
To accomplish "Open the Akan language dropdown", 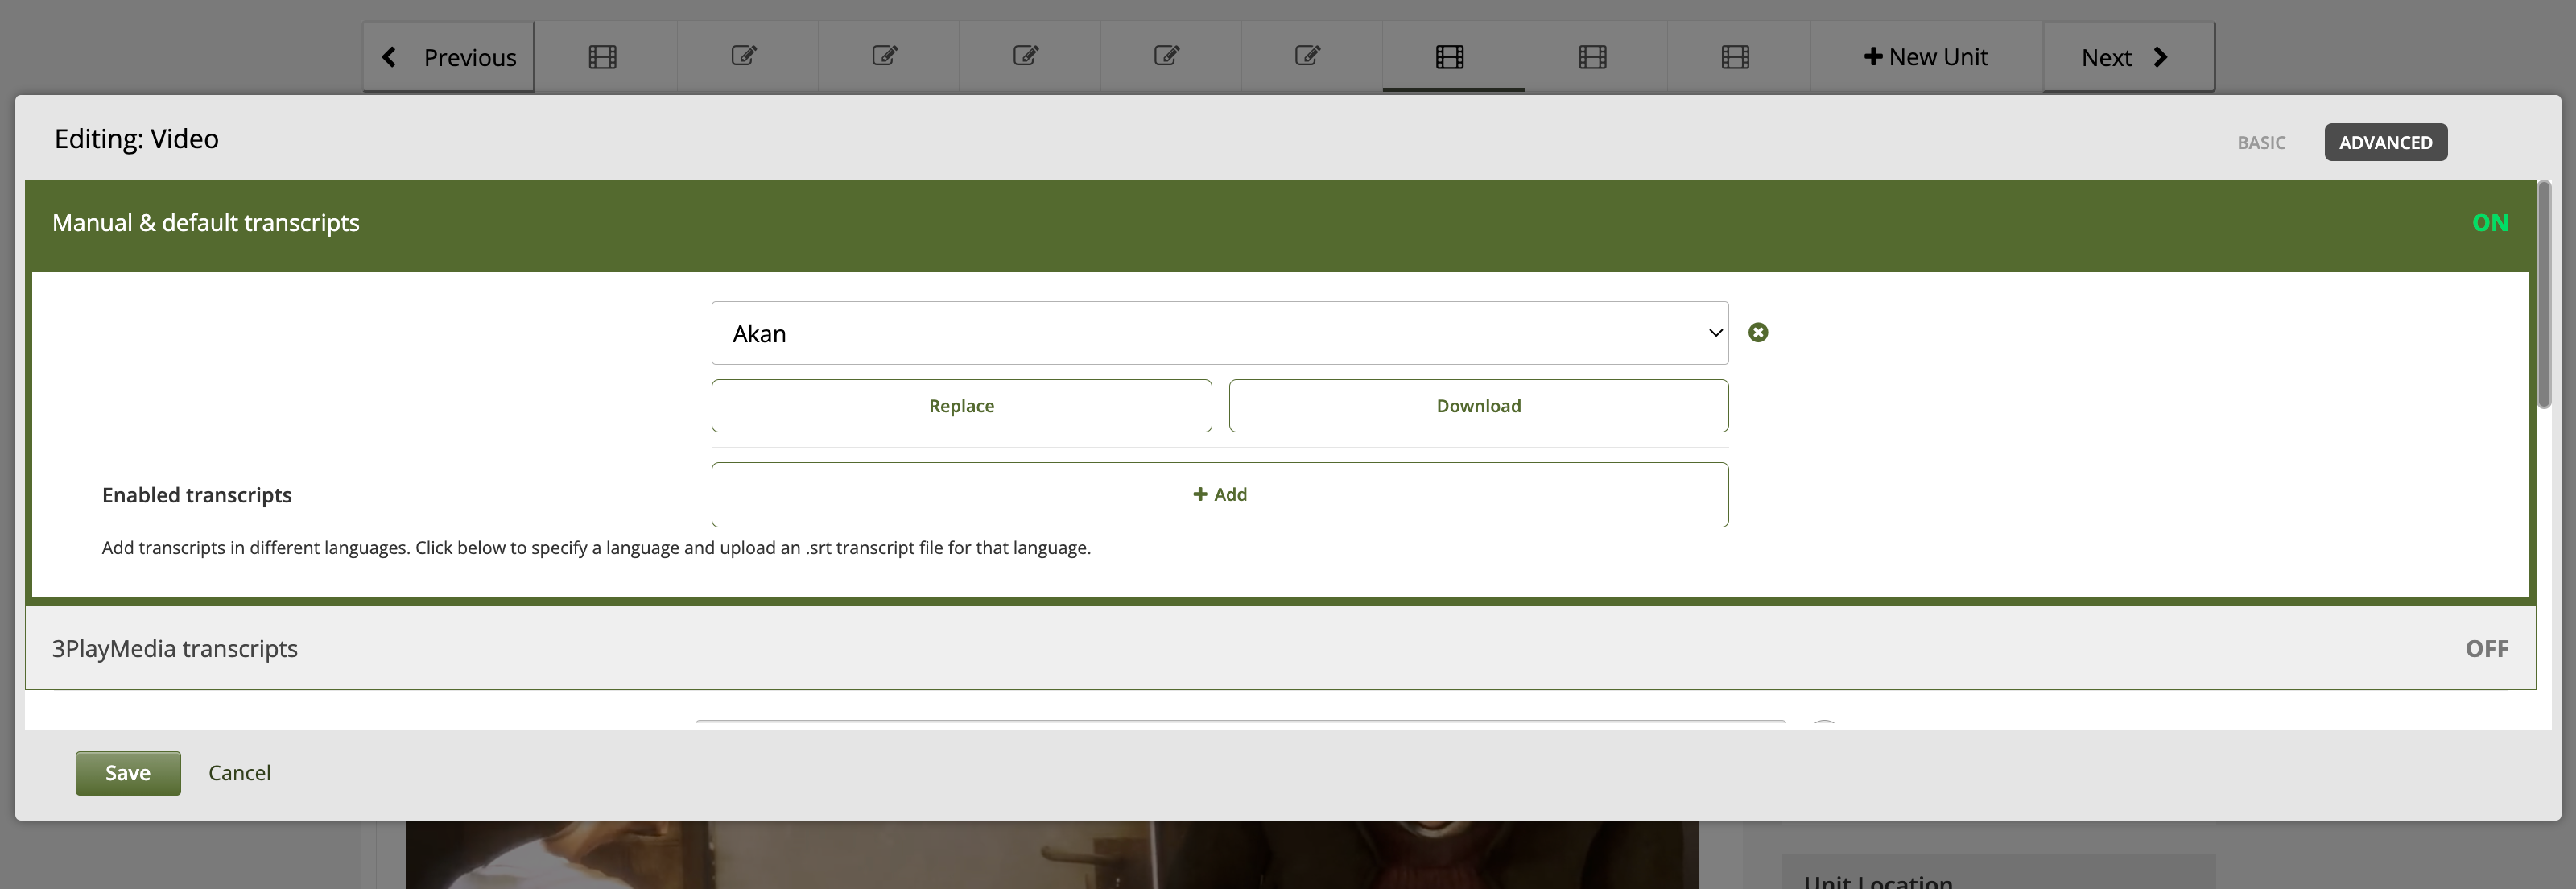I will tap(1219, 333).
